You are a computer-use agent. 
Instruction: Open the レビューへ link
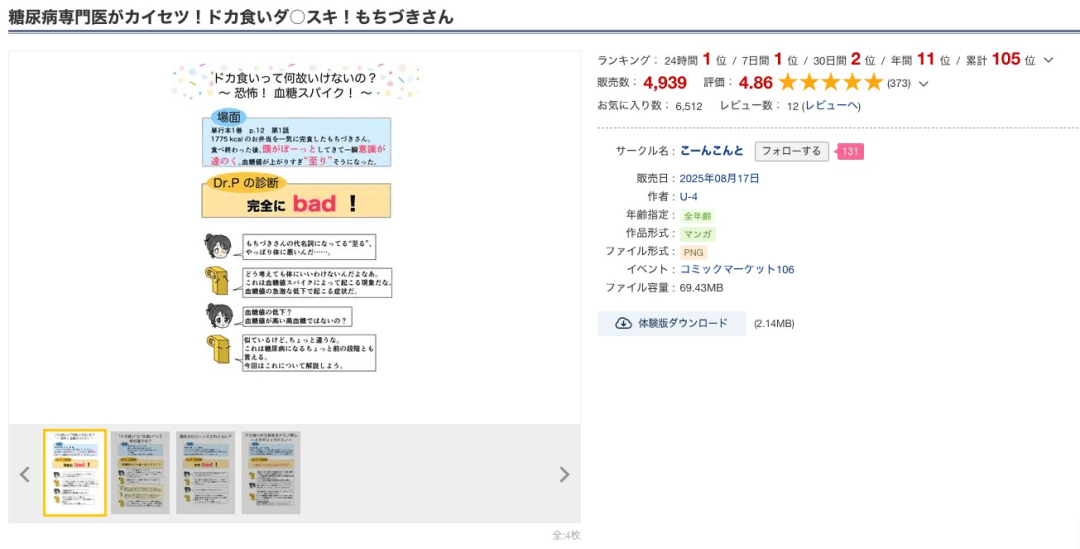point(831,106)
